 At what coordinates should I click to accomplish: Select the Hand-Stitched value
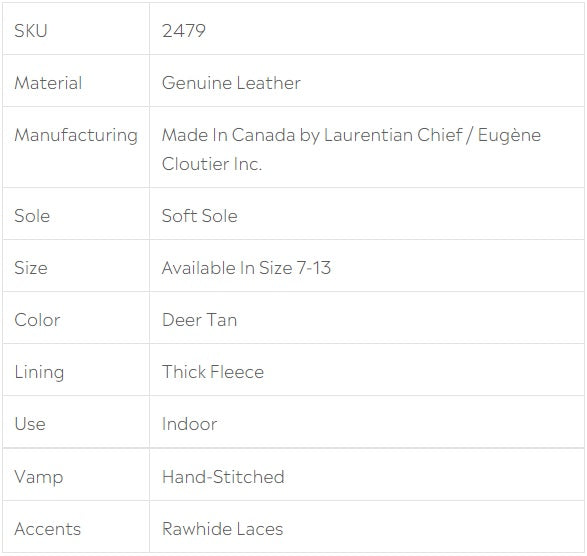click(223, 477)
